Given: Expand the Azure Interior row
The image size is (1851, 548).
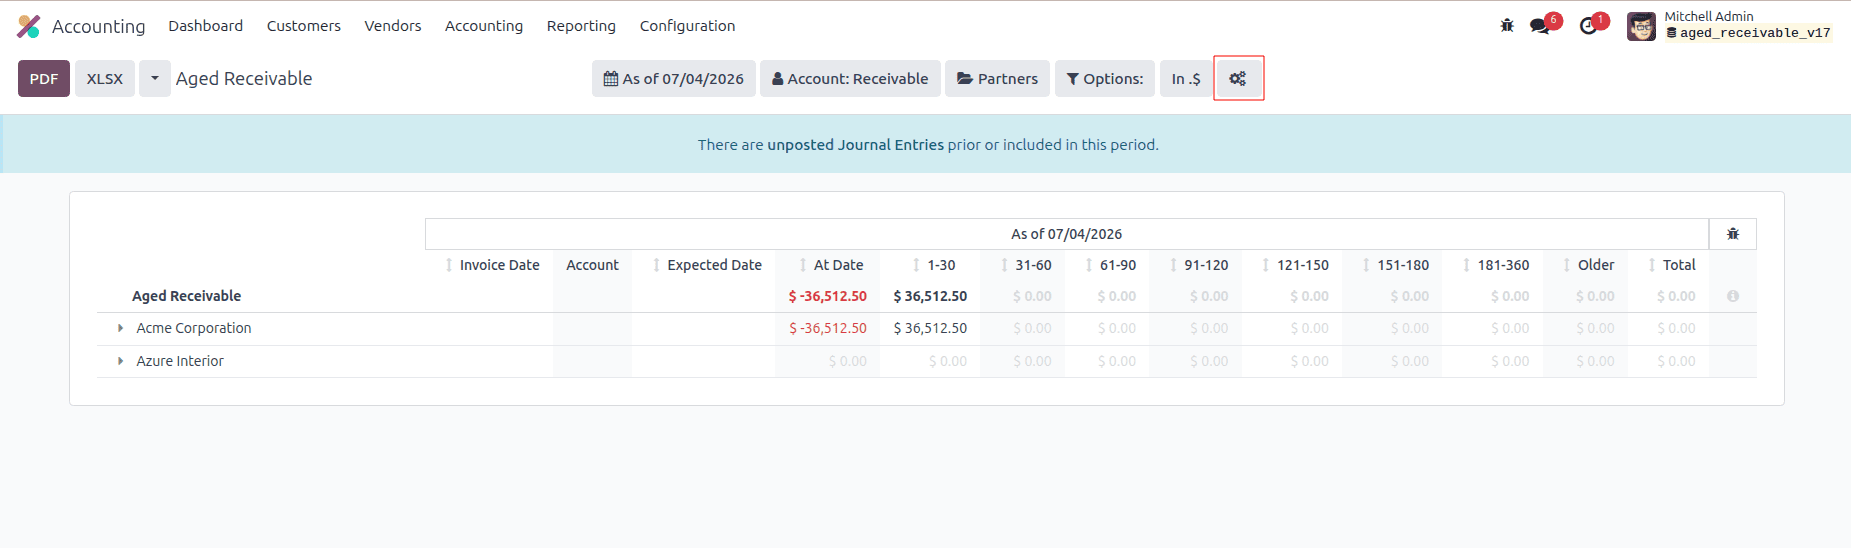Looking at the screenshot, I should (120, 361).
